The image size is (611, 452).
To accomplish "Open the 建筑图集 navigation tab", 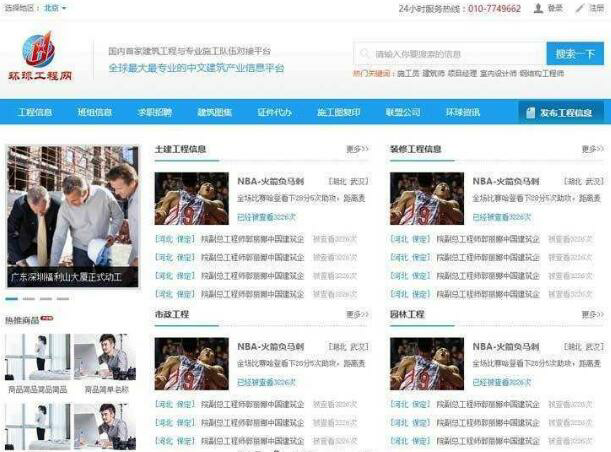I will point(212,113).
